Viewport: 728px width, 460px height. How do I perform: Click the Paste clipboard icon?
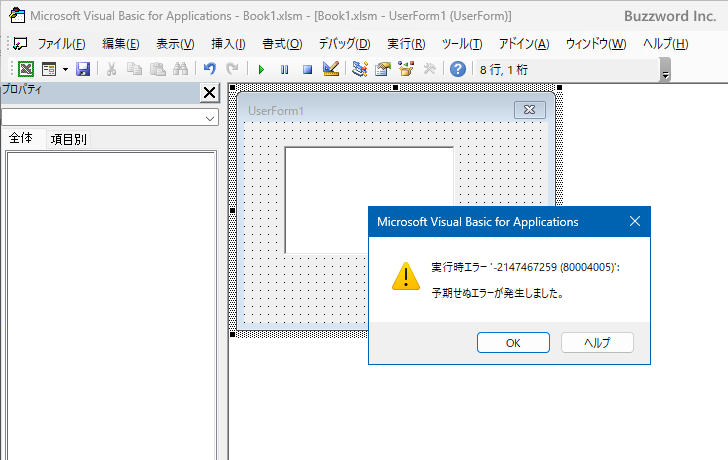tap(158, 70)
